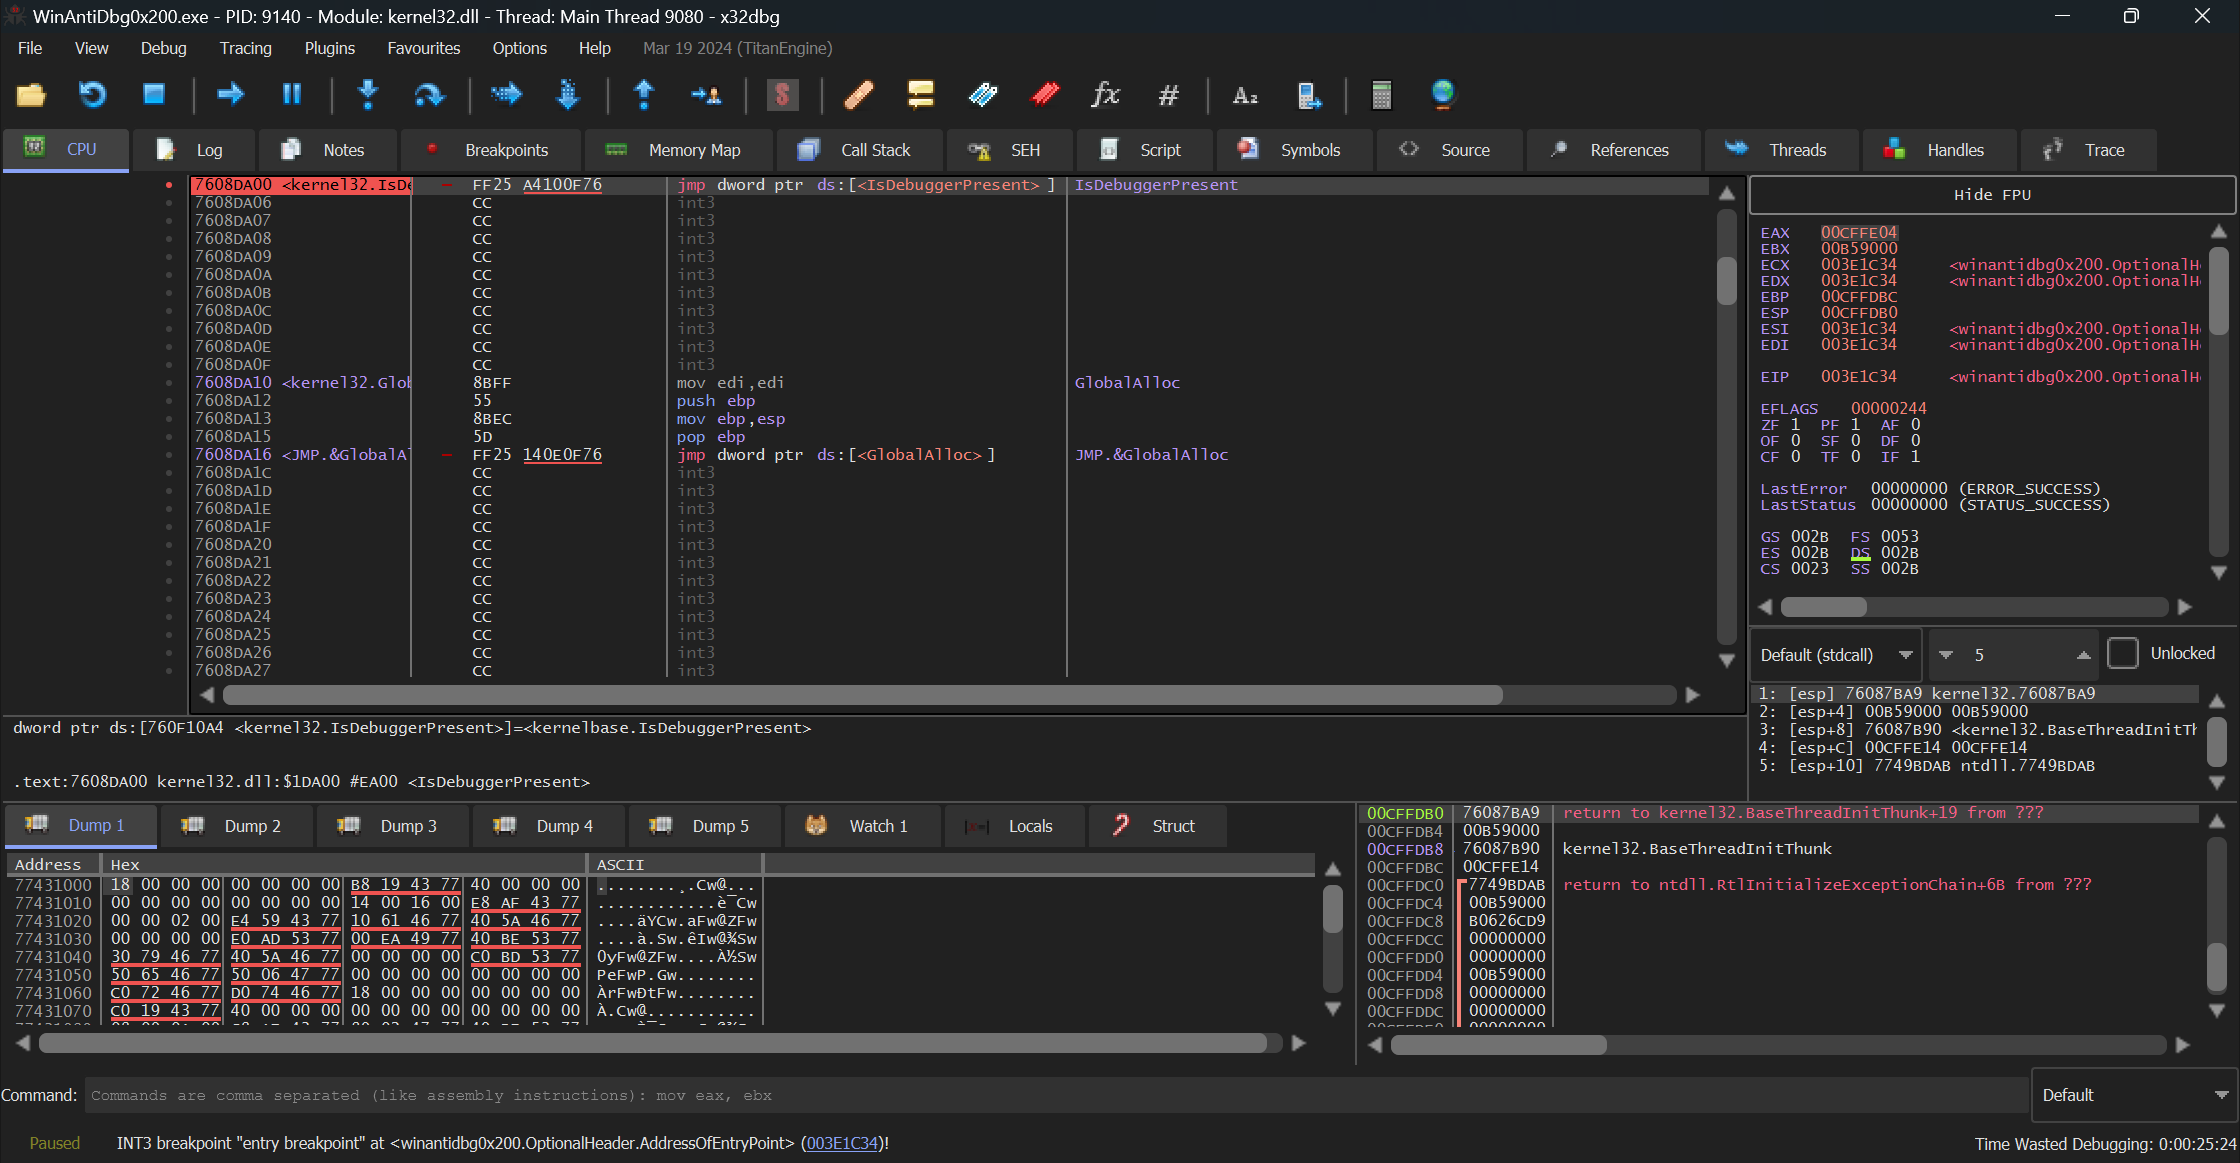Switch to the Log tab
The image size is (2240, 1163).
193,150
